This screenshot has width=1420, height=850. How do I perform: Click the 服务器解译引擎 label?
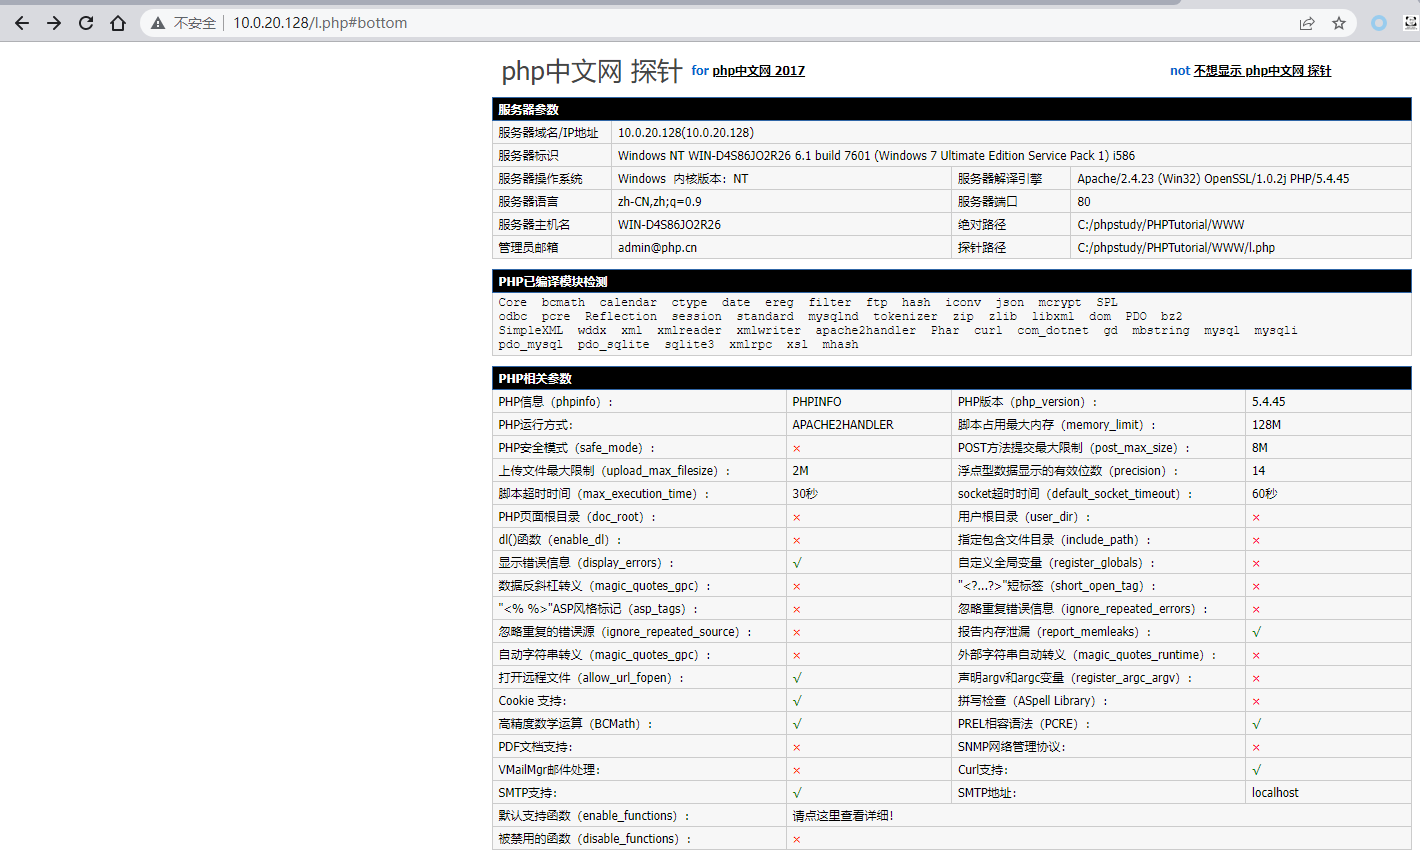(1000, 179)
